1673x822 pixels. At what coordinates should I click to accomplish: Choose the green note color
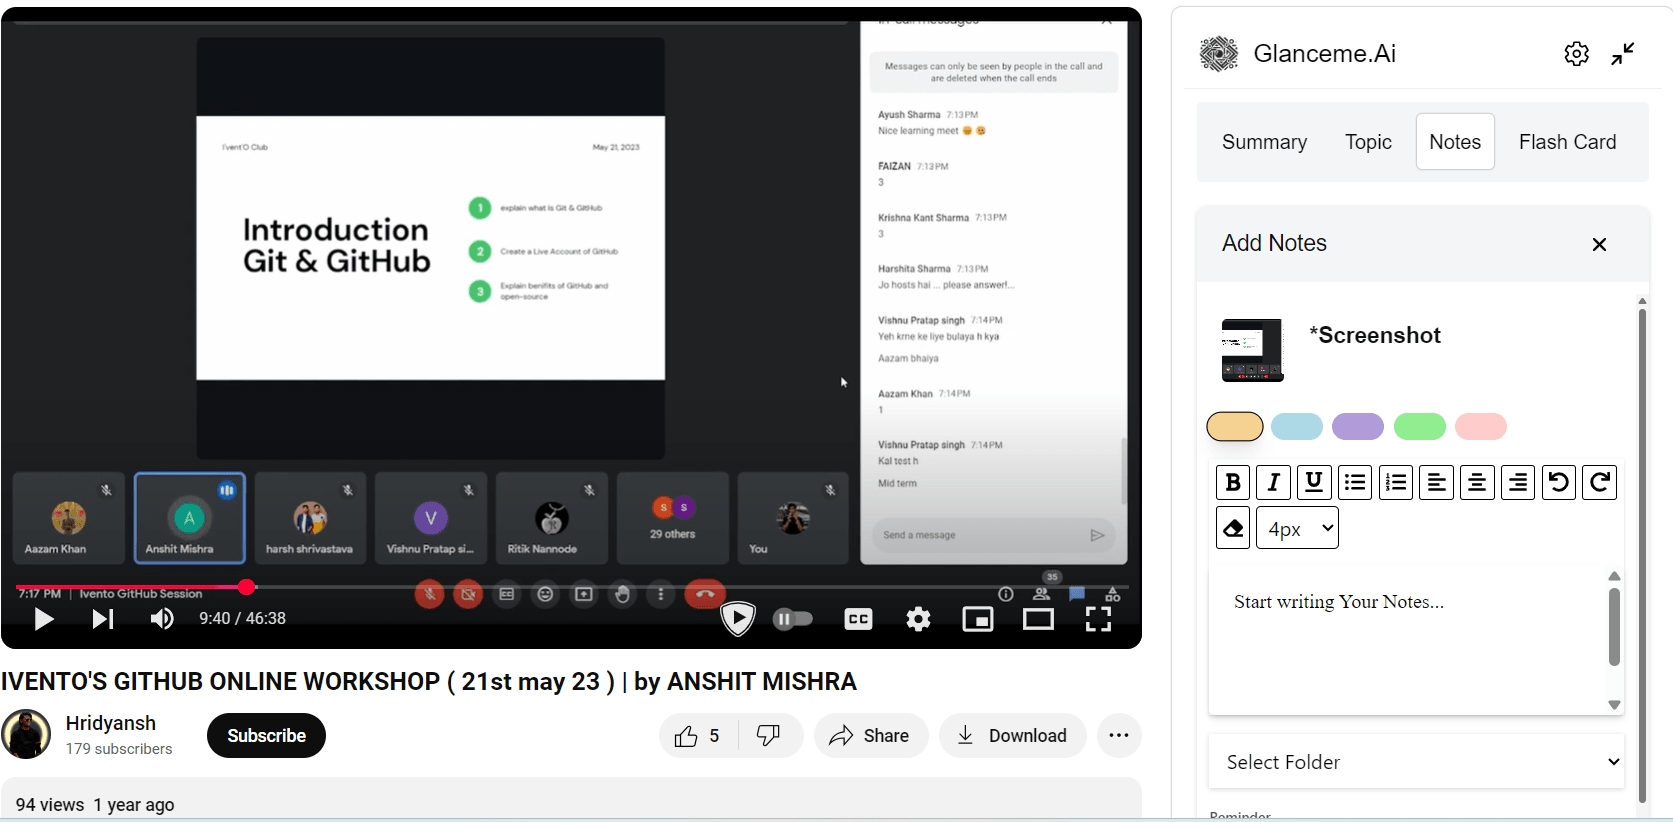coord(1420,427)
